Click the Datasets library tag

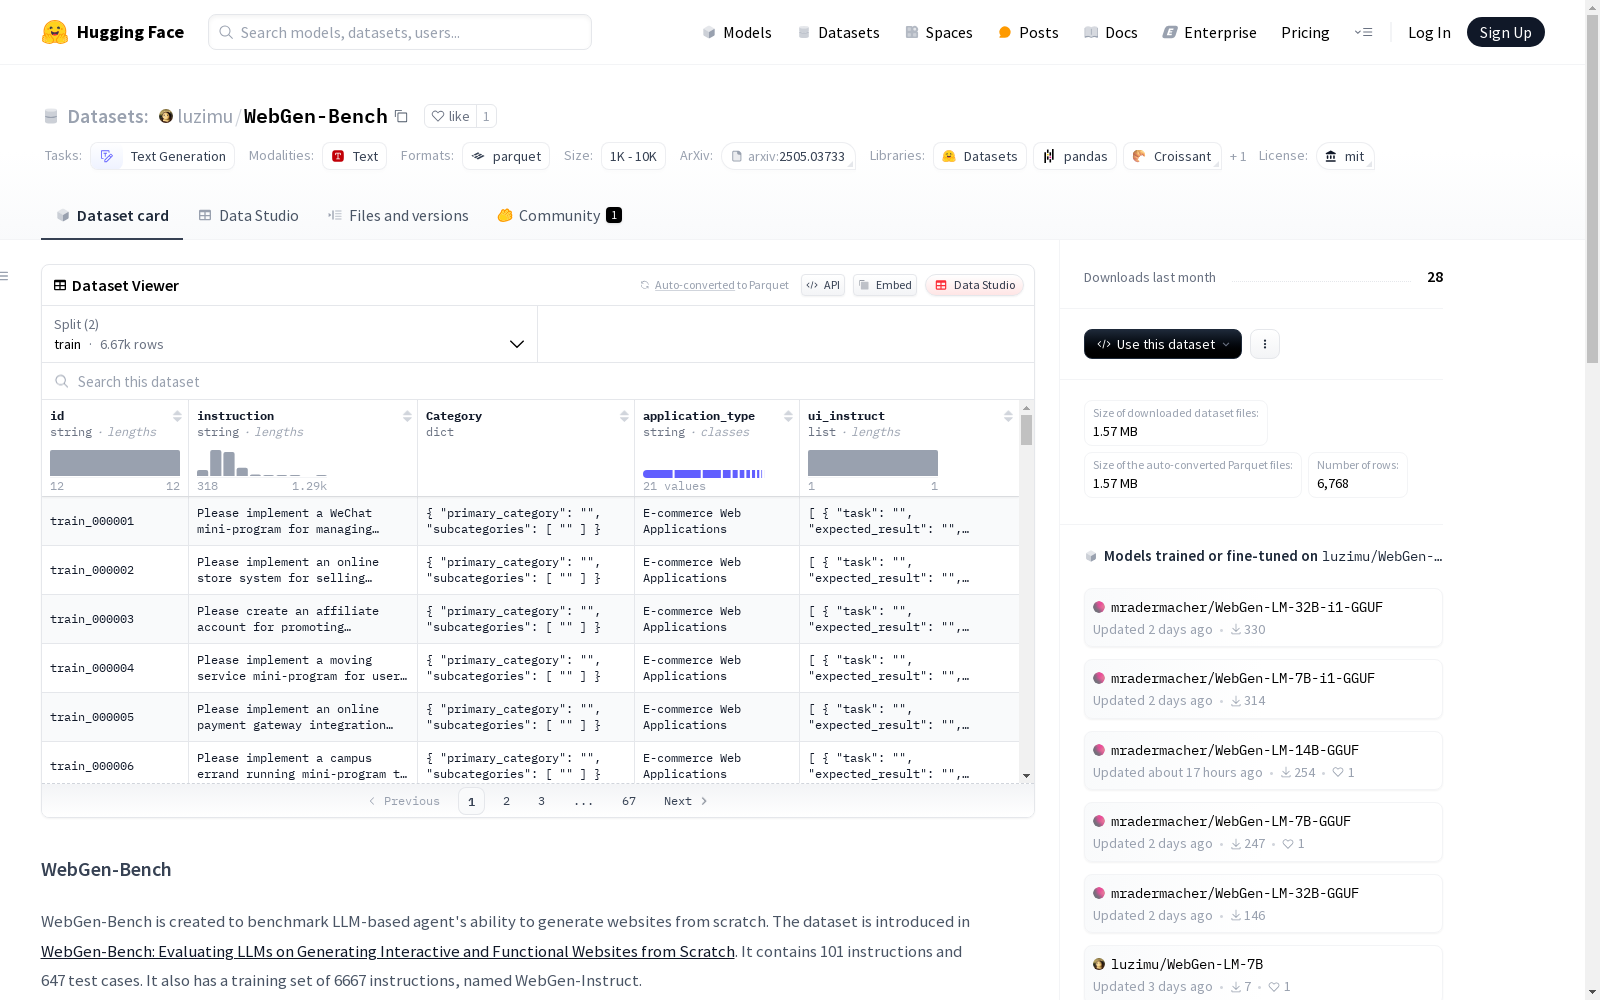[x=980, y=156]
